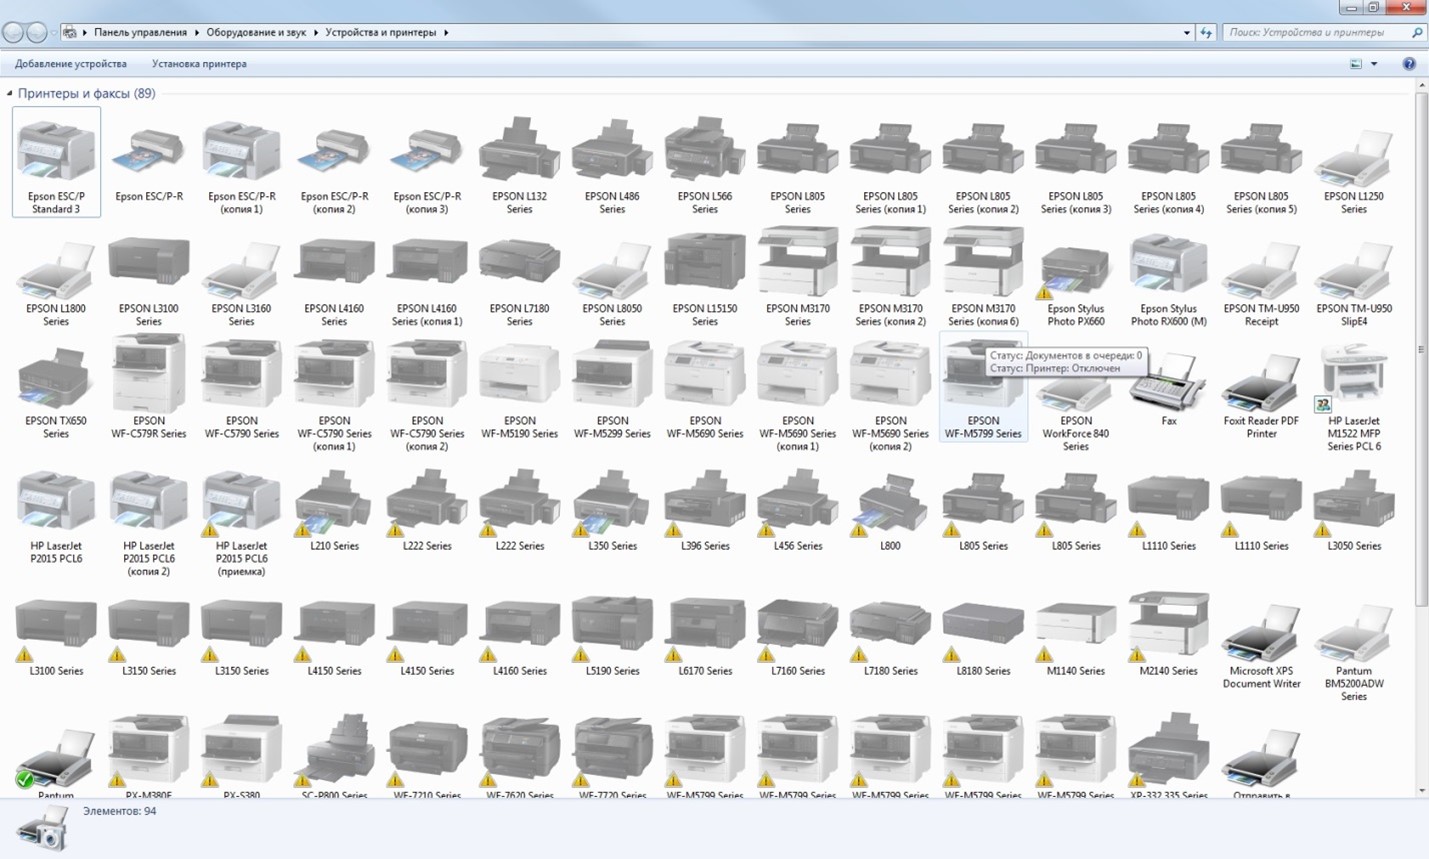This screenshot has height=859, width=1429.
Task: Go to Панель управления in breadcrumb
Action: coord(140,33)
